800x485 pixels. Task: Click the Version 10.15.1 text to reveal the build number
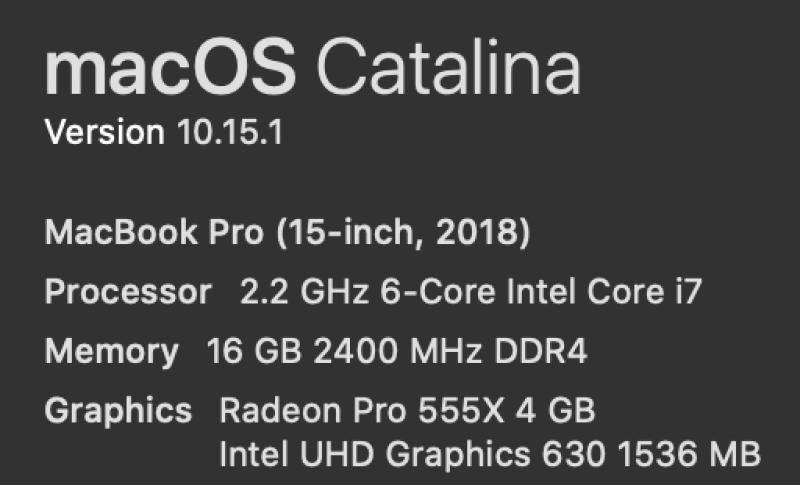pos(164,133)
